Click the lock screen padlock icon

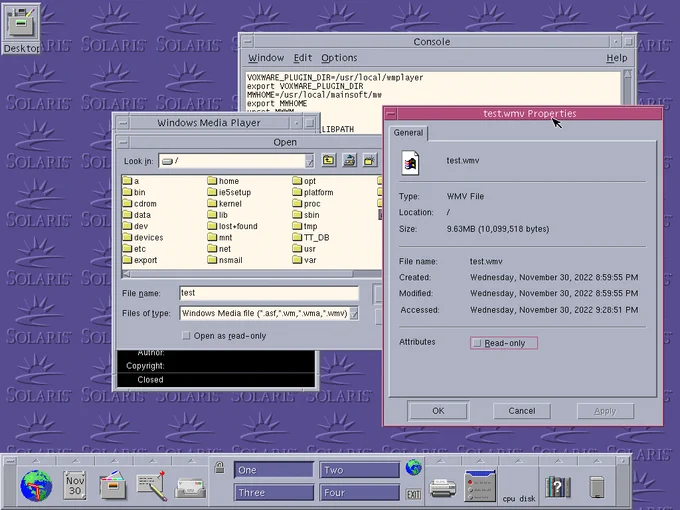pyautogui.click(x=219, y=468)
